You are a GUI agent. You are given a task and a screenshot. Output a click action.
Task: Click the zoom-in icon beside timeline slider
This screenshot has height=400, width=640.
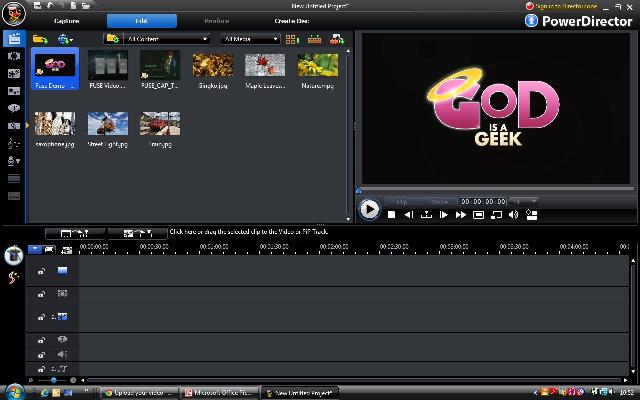pyautogui.click(x=73, y=380)
